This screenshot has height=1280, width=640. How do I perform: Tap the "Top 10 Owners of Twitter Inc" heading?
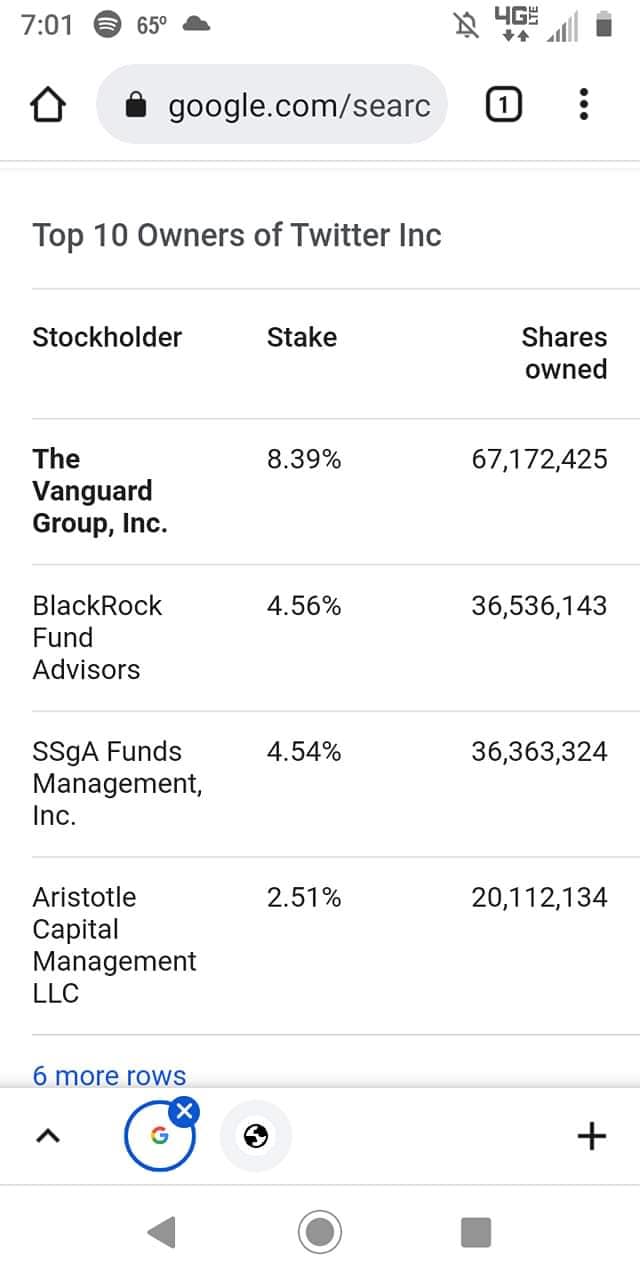click(x=237, y=235)
